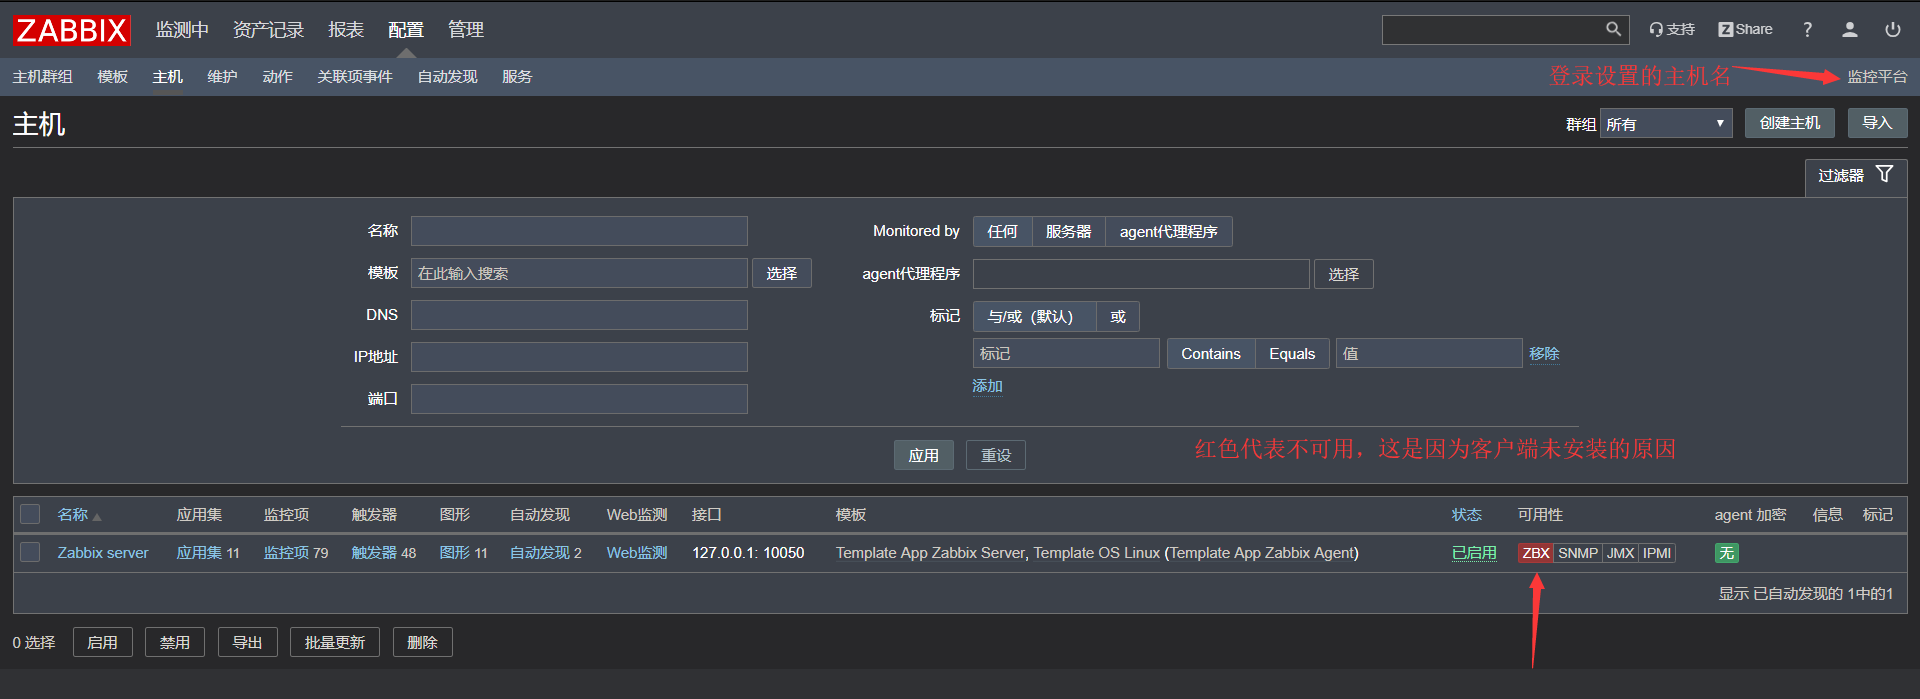Screen dimensions: 1920x699
Task: Open the Zabbix Share link
Action: tap(1745, 30)
